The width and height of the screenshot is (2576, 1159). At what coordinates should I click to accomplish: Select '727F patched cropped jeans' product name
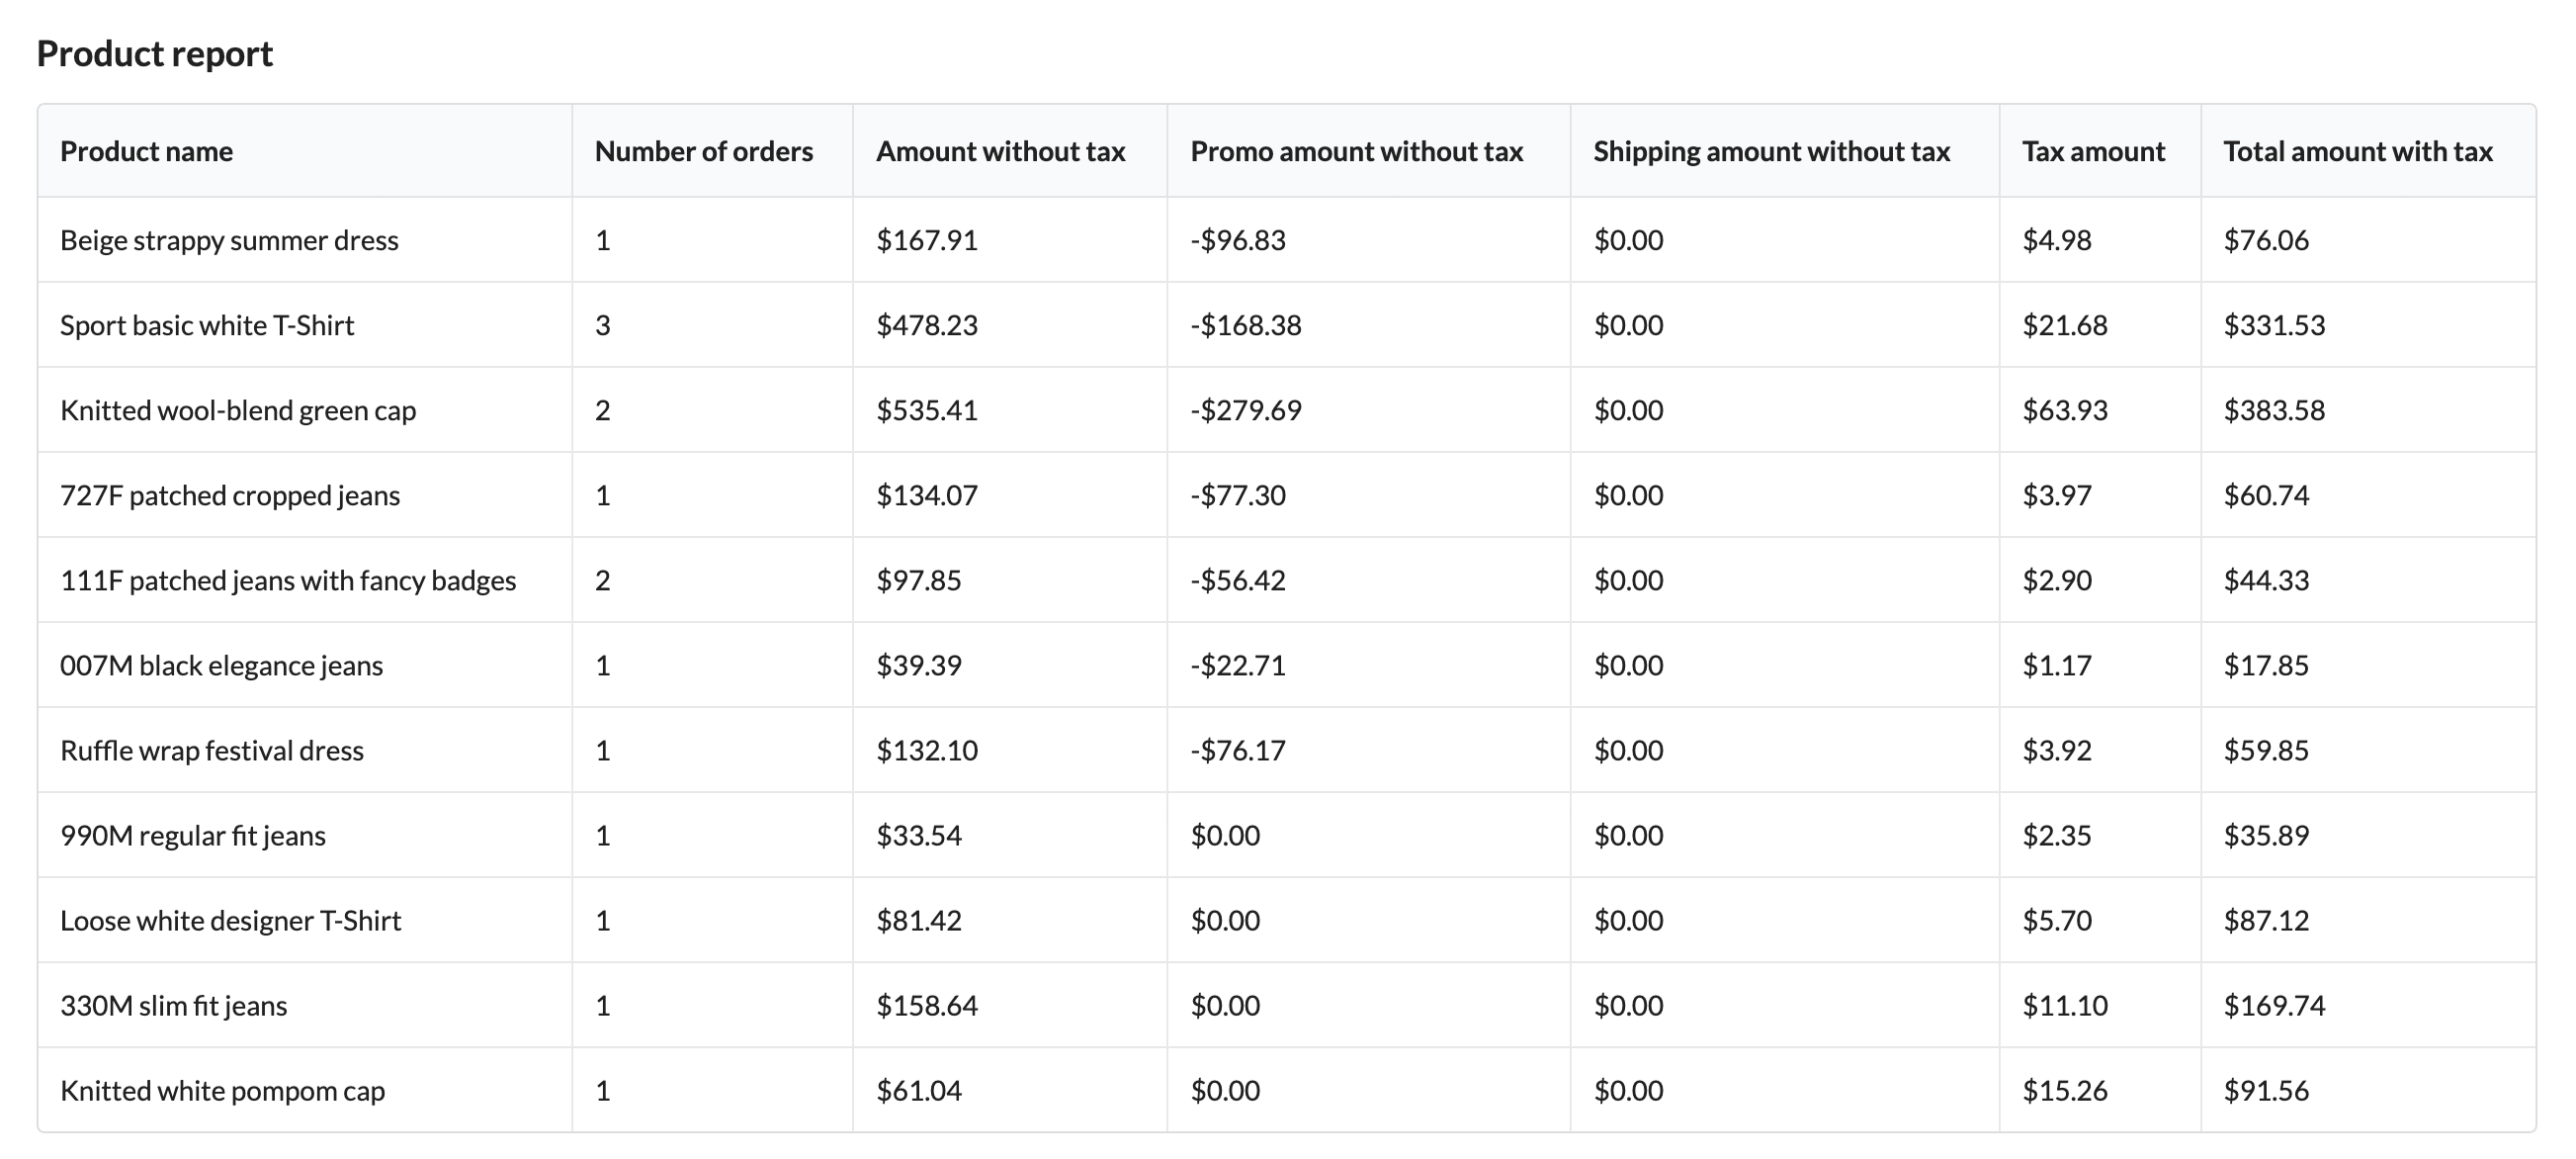230,495
